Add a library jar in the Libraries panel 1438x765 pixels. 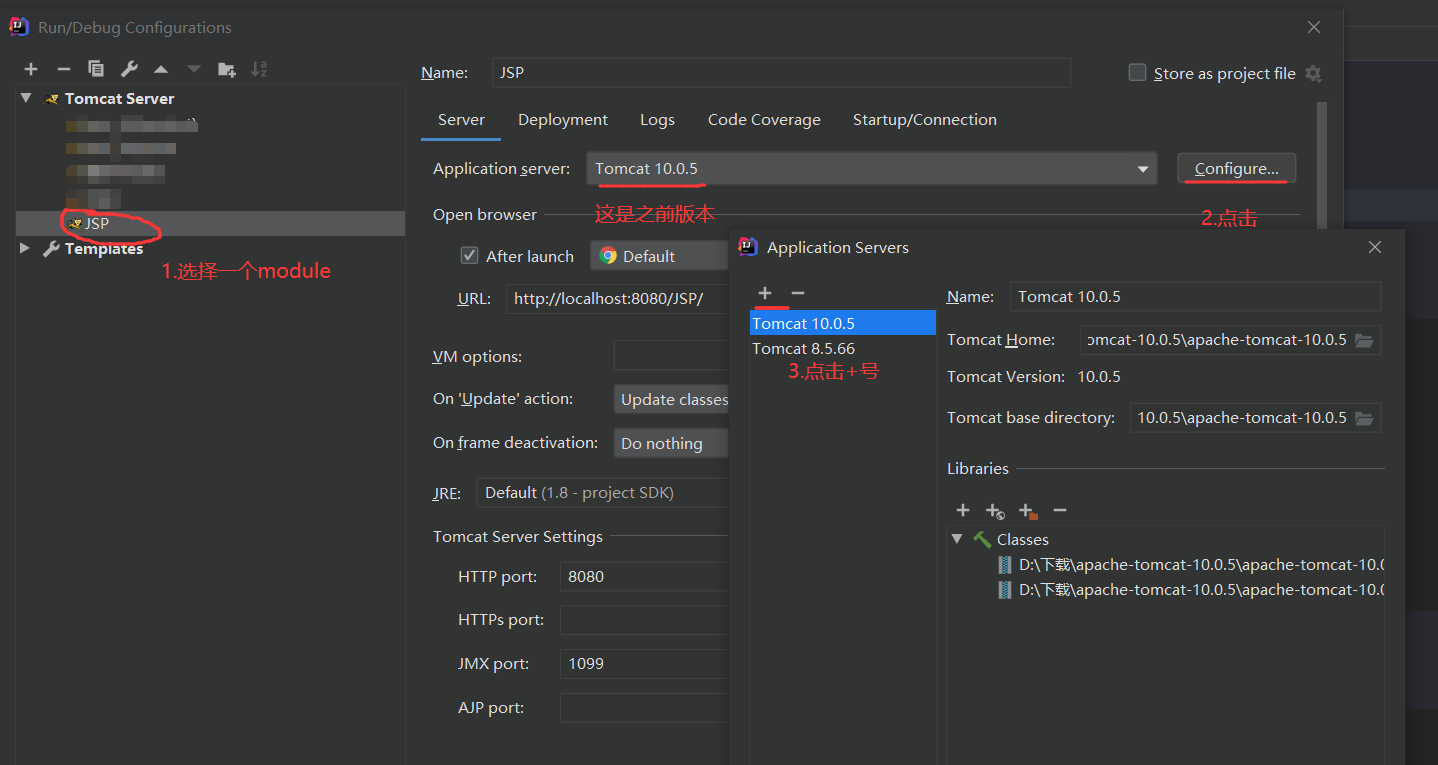pyautogui.click(x=962, y=510)
